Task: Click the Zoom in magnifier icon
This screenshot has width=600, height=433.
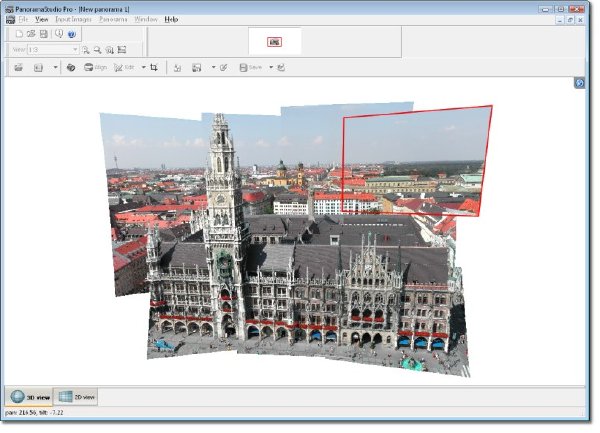Action: tap(86, 50)
